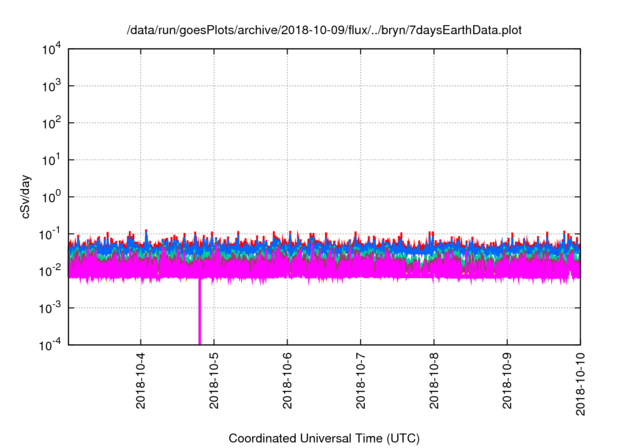Click the magenta dropout spike near 2018-10-5

click(x=200, y=312)
